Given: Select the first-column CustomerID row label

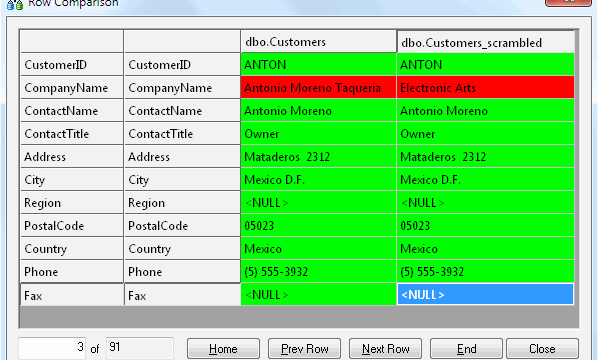Looking at the screenshot, I should (72, 64).
